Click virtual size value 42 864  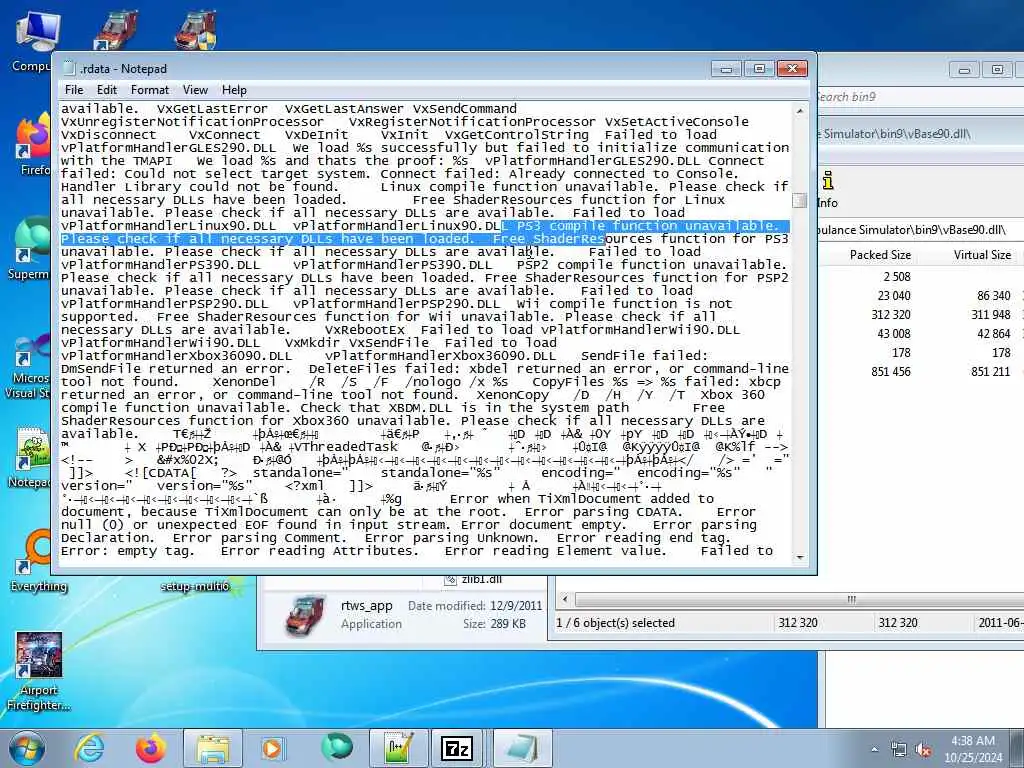tap(994, 334)
